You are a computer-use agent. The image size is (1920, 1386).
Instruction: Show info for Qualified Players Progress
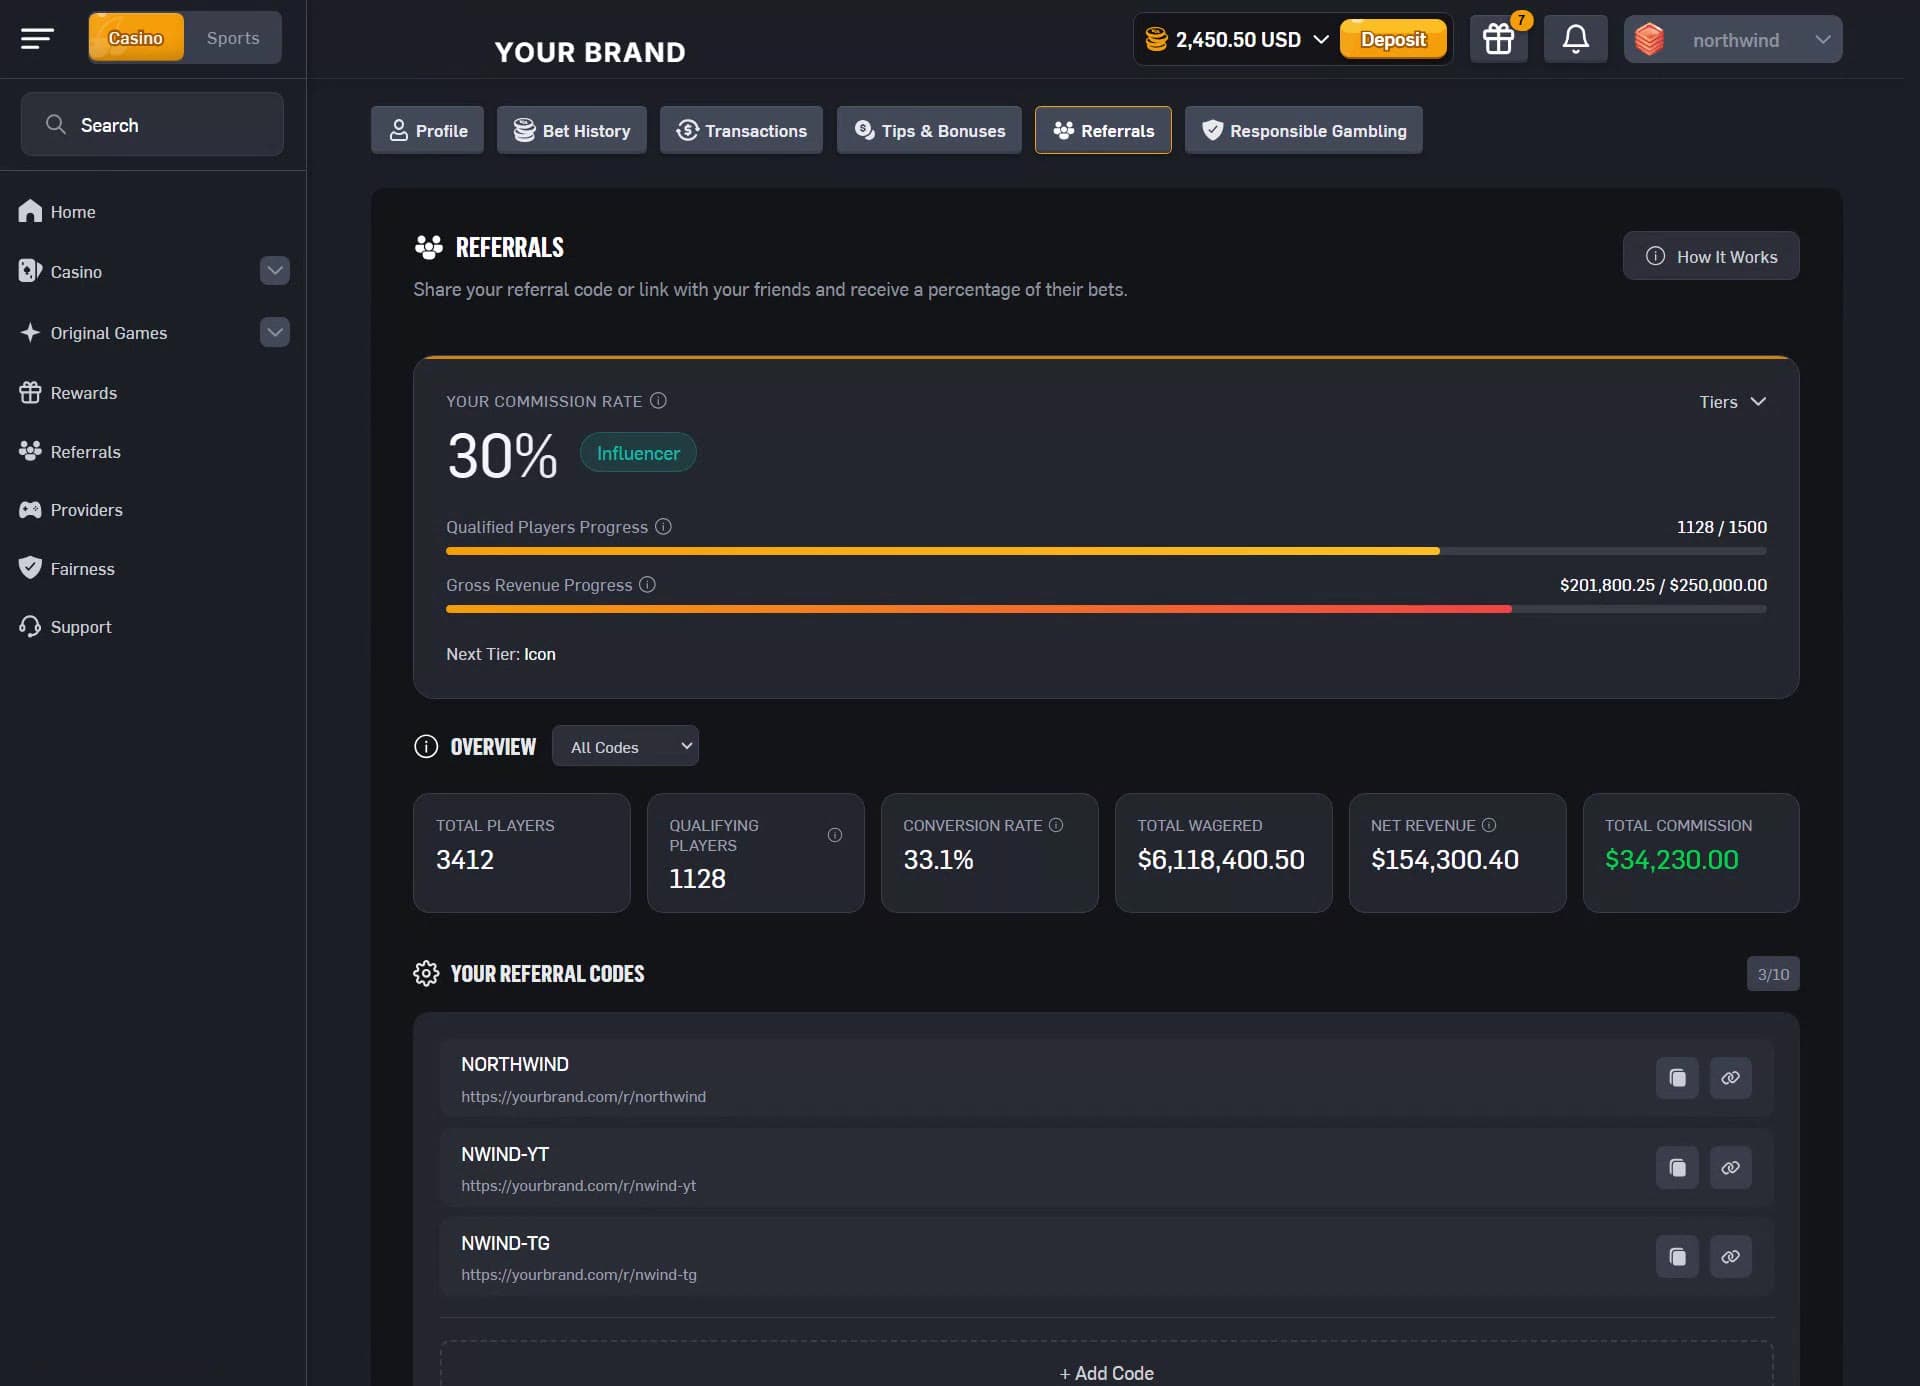tap(663, 526)
